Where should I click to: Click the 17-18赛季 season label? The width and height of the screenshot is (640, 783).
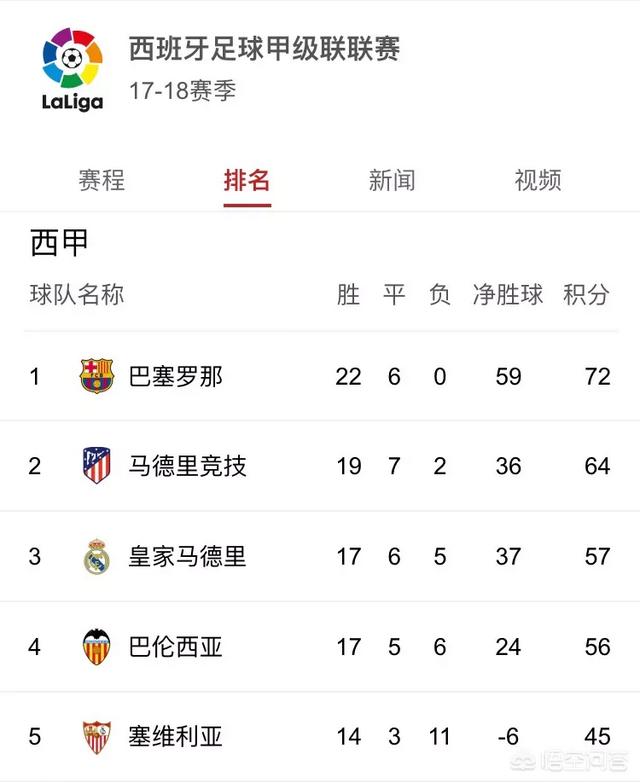182,91
